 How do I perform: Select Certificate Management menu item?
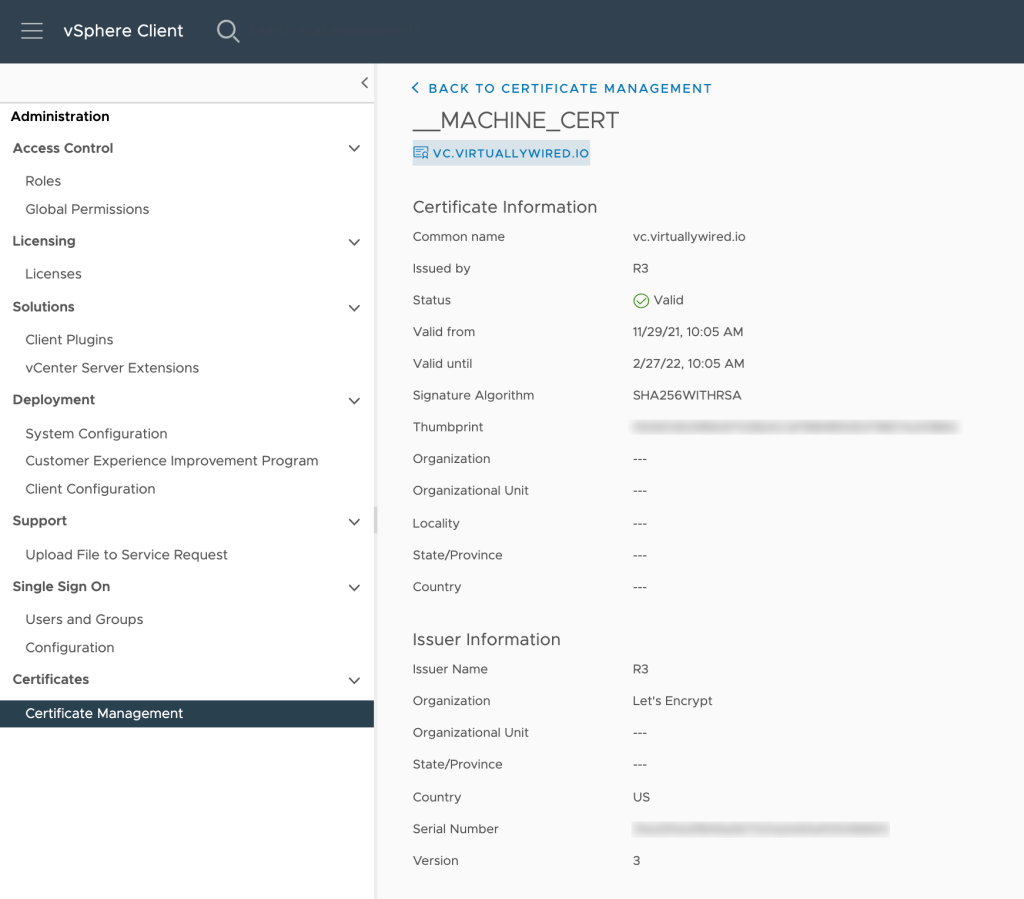coord(104,713)
